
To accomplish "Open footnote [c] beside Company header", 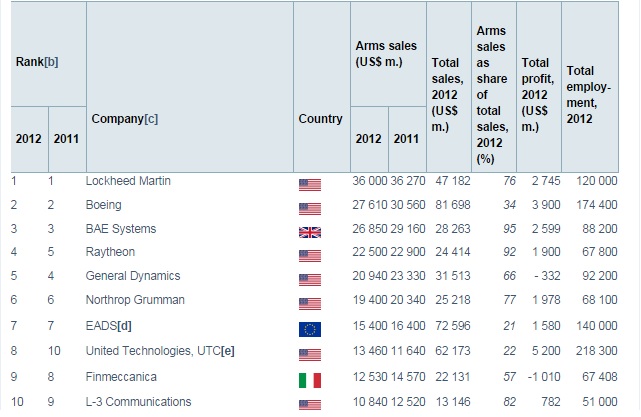I will click(x=150, y=119).
